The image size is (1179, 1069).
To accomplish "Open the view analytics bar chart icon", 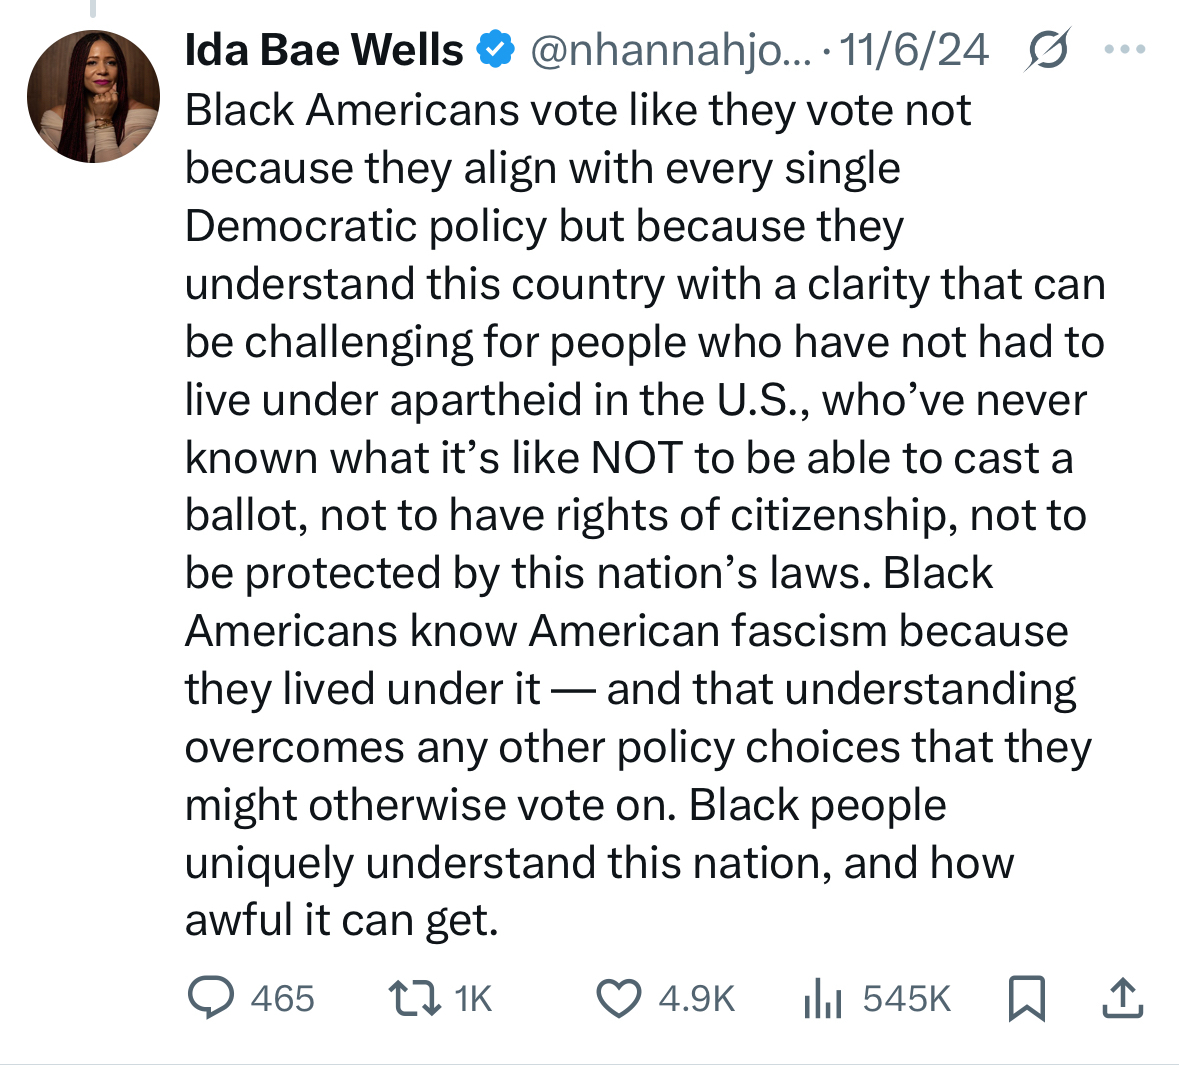I will tap(824, 998).
